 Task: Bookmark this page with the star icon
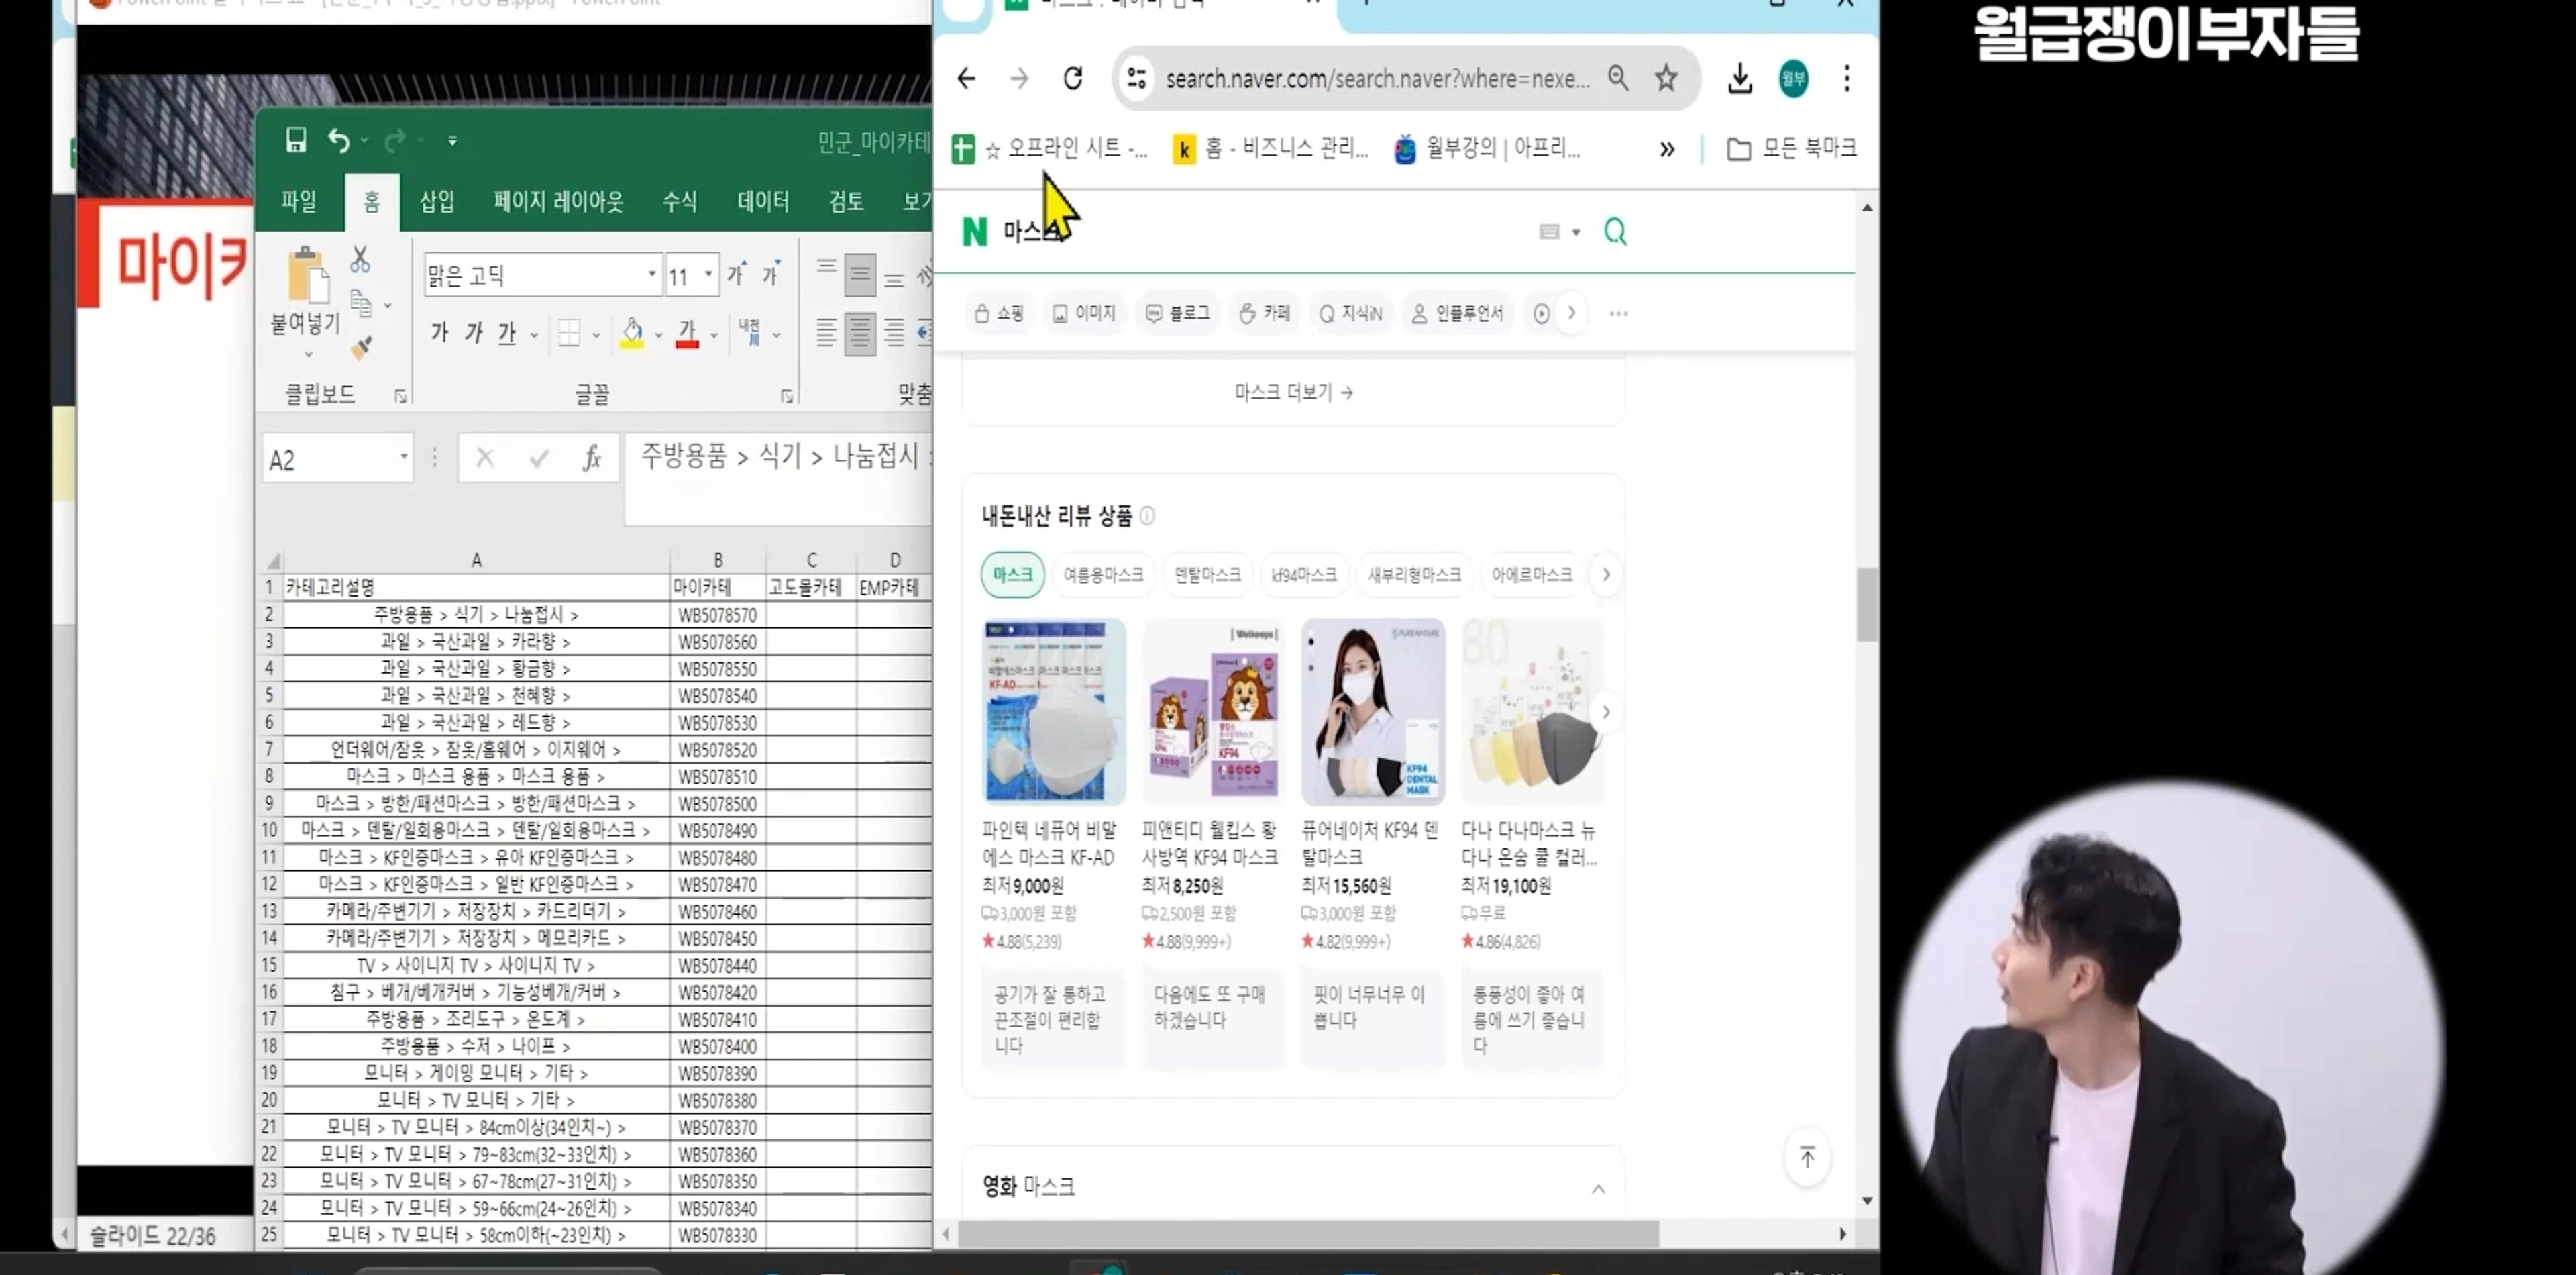(1666, 78)
